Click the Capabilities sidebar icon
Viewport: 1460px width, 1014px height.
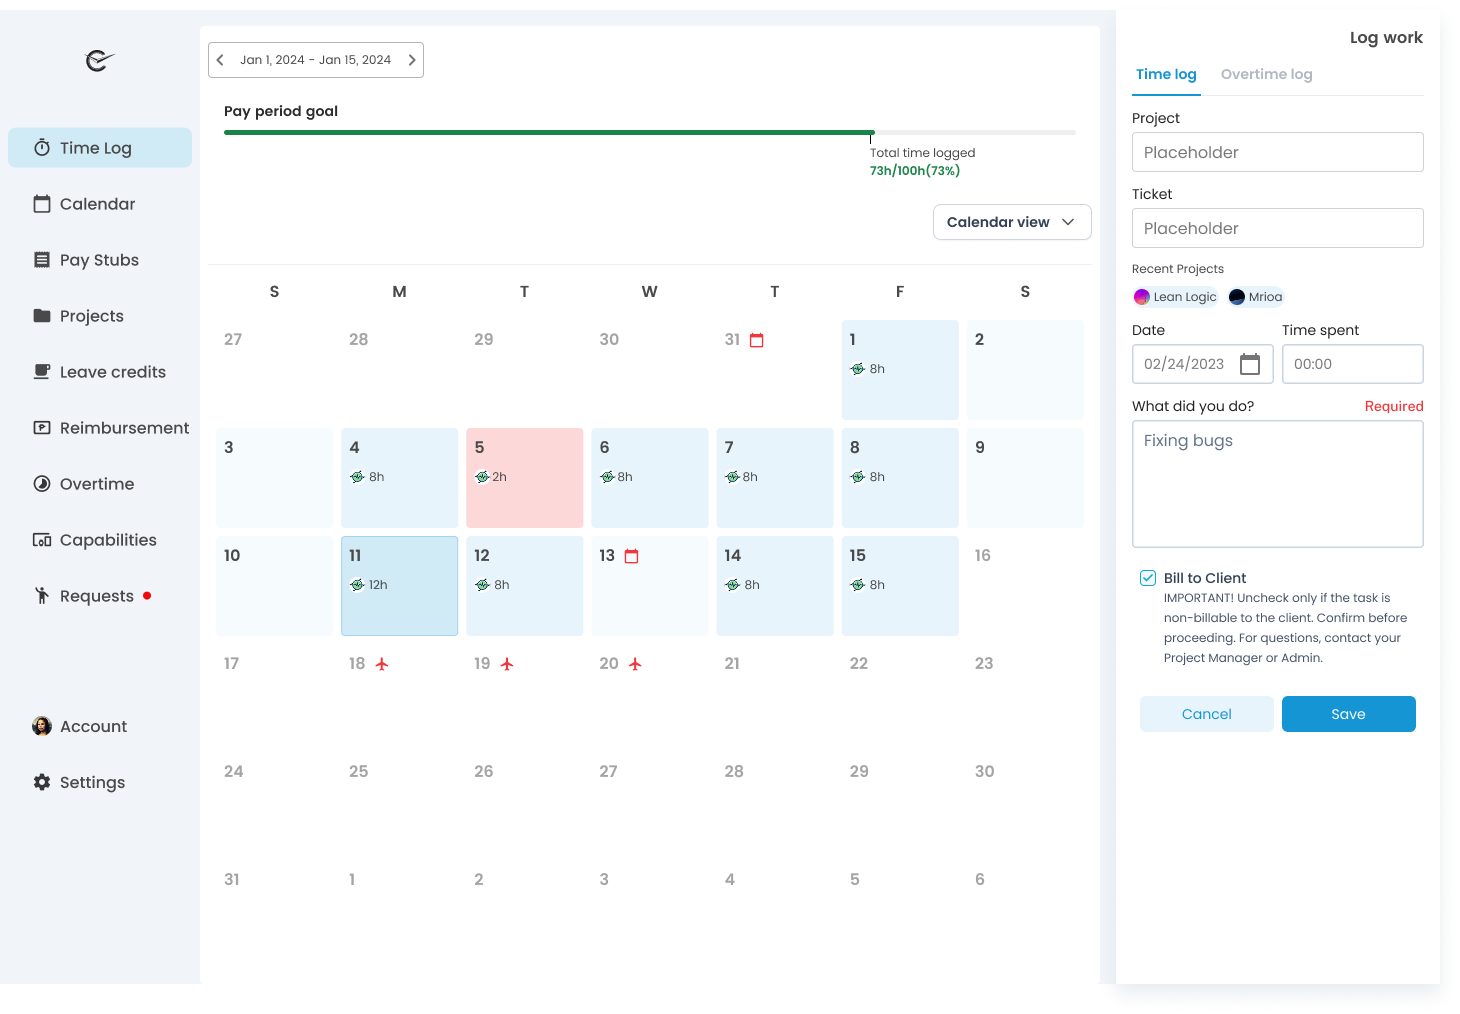coord(42,539)
